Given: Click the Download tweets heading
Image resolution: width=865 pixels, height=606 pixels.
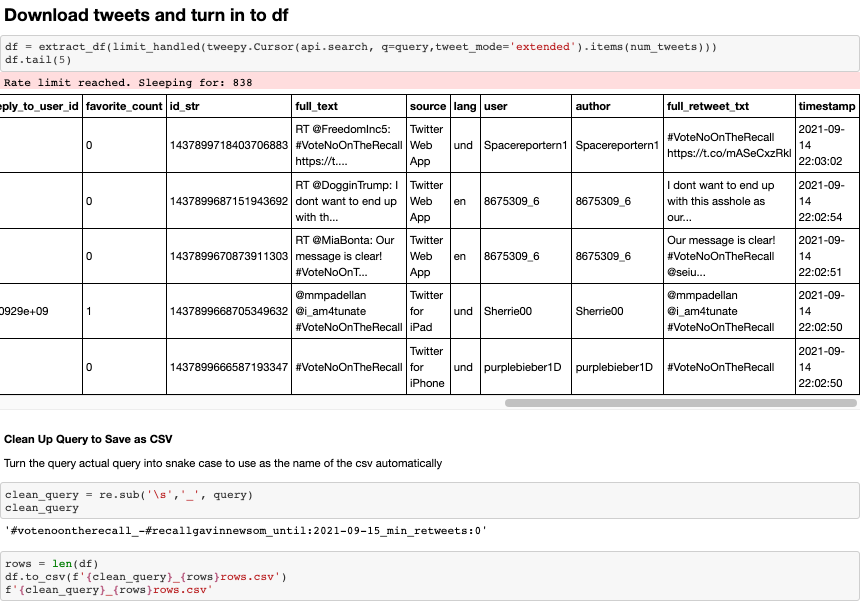Looking at the screenshot, I should click(146, 15).
